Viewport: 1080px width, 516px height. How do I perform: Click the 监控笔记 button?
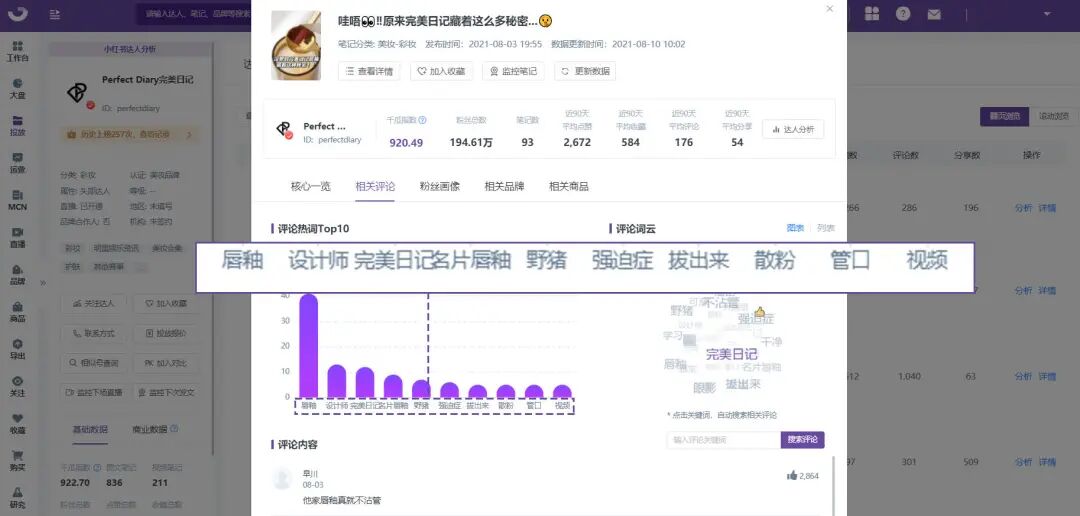click(513, 71)
